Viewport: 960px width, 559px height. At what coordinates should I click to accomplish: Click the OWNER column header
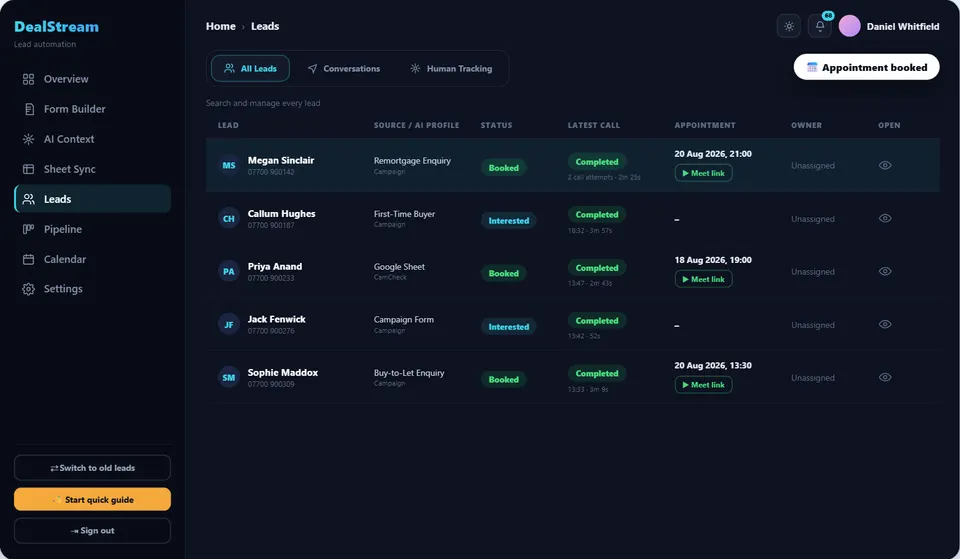coord(806,125)
